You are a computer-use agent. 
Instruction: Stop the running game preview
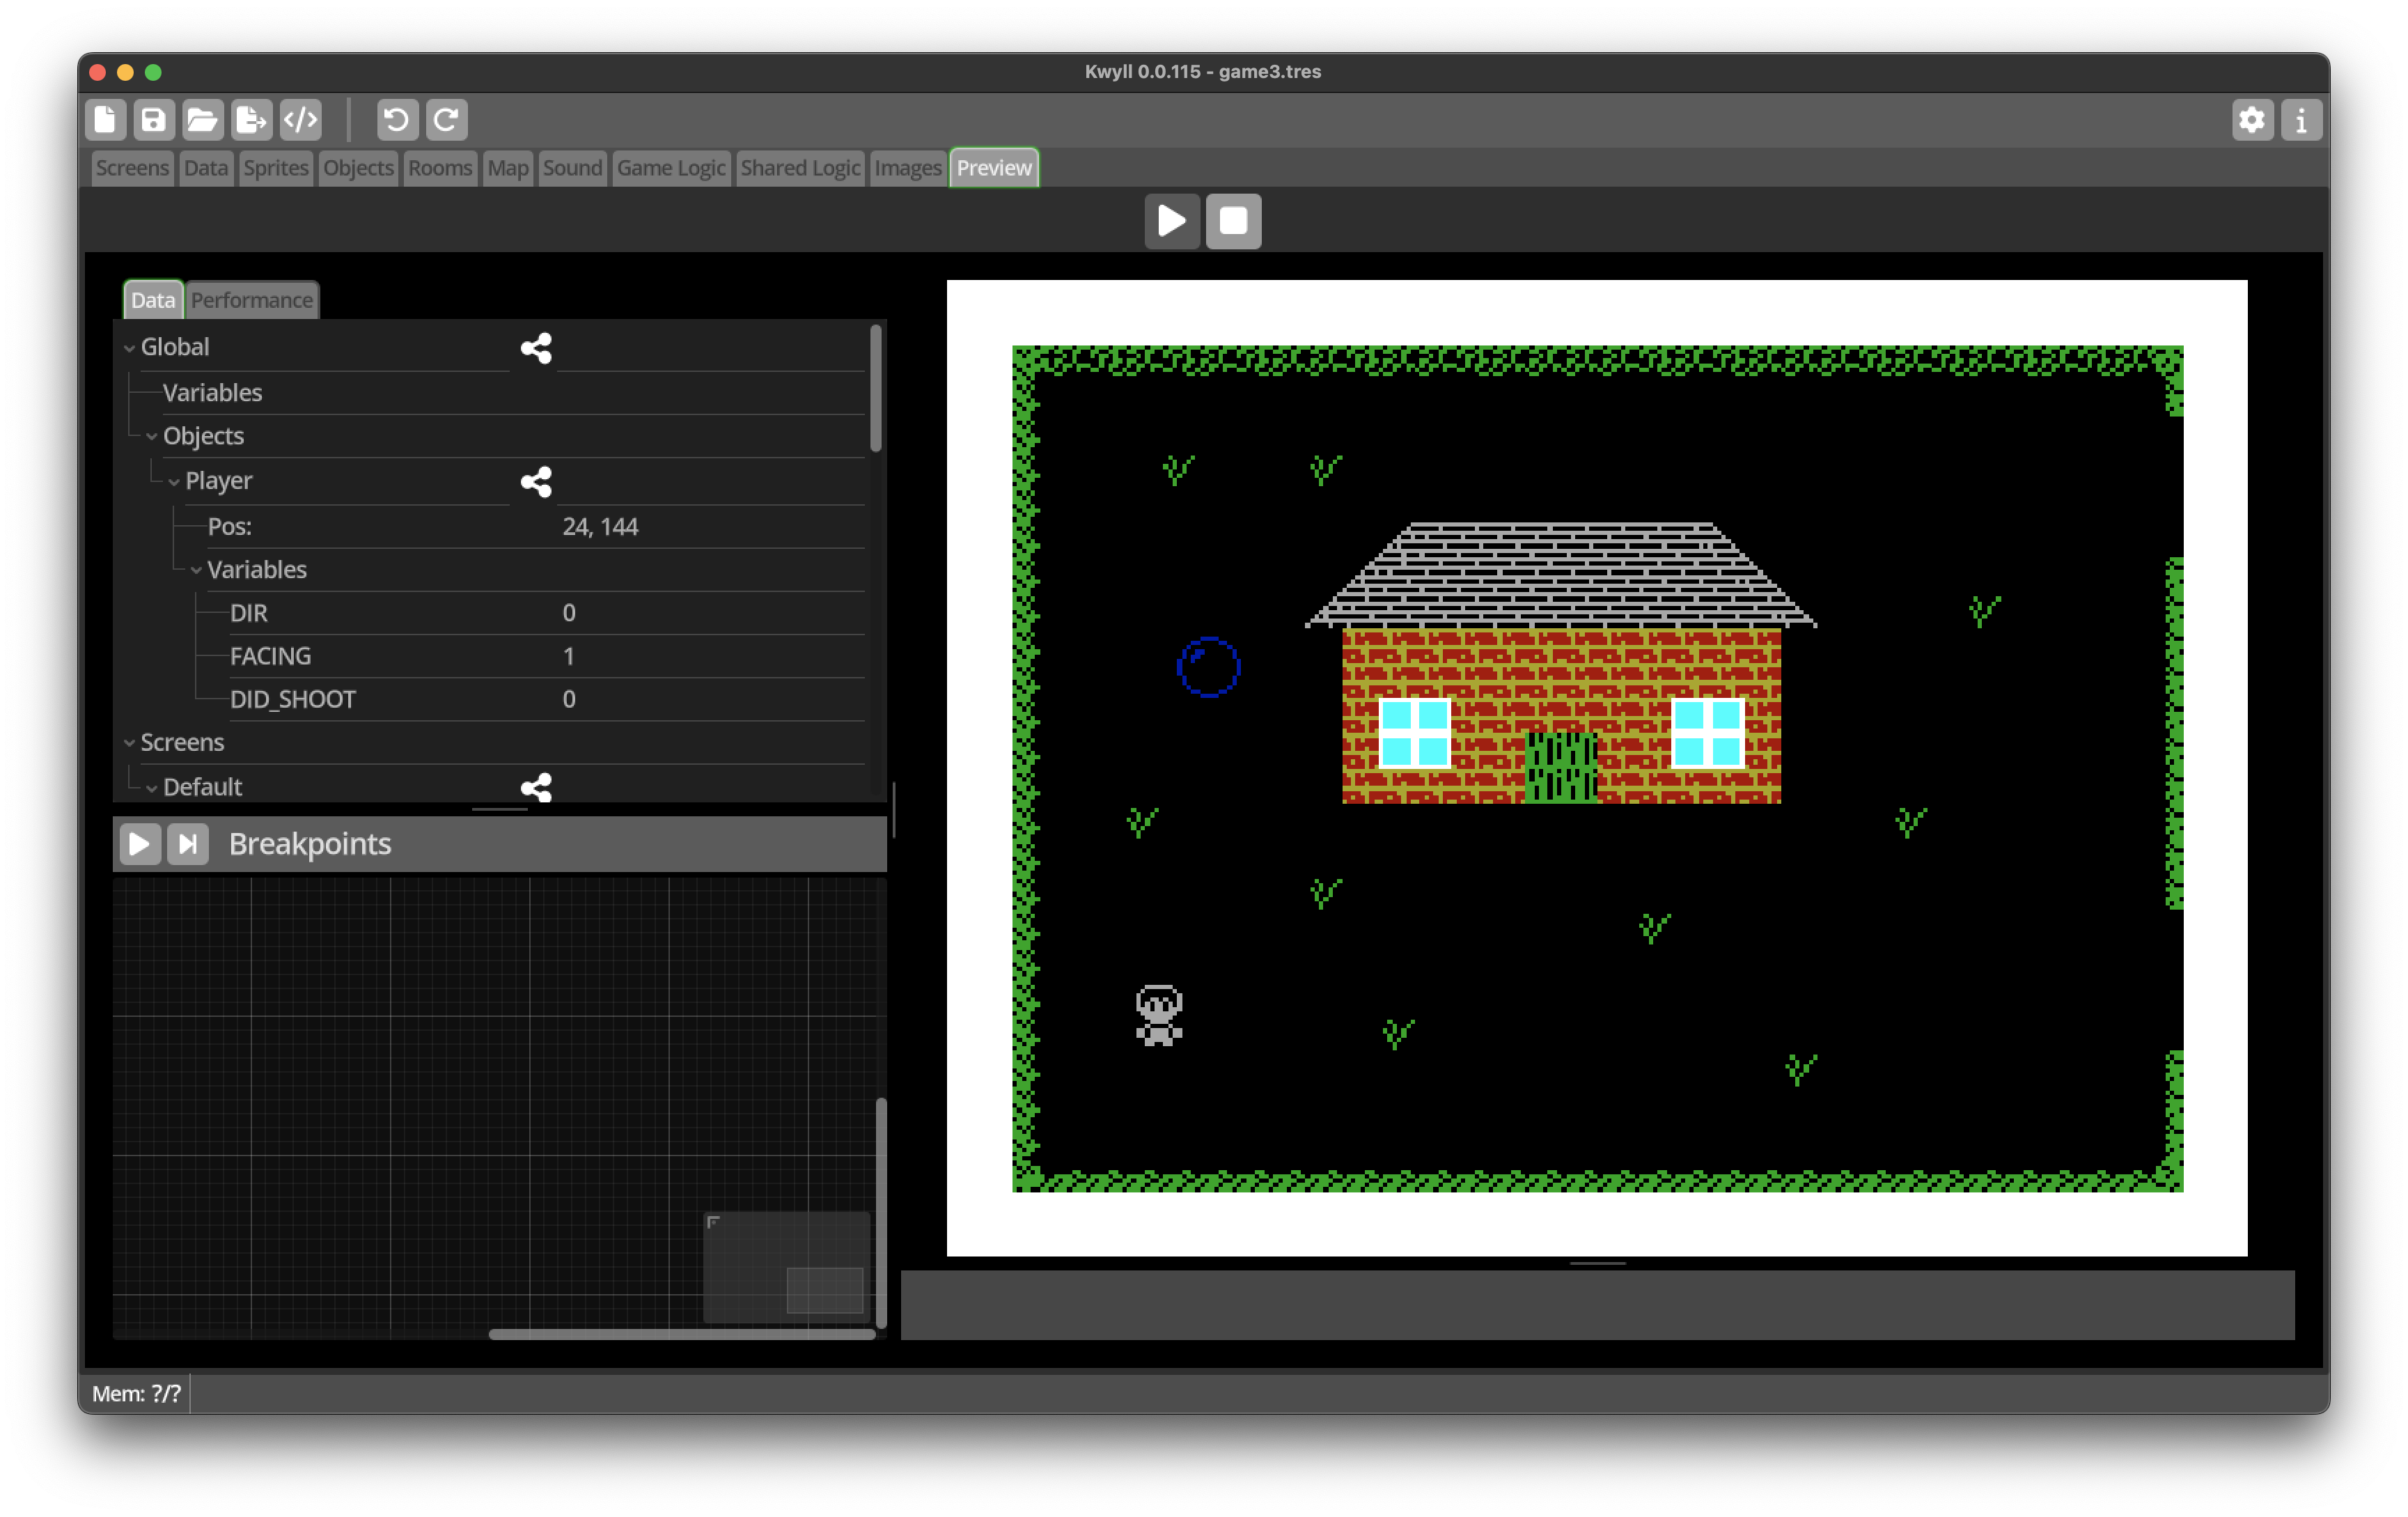click(1233, 221)
